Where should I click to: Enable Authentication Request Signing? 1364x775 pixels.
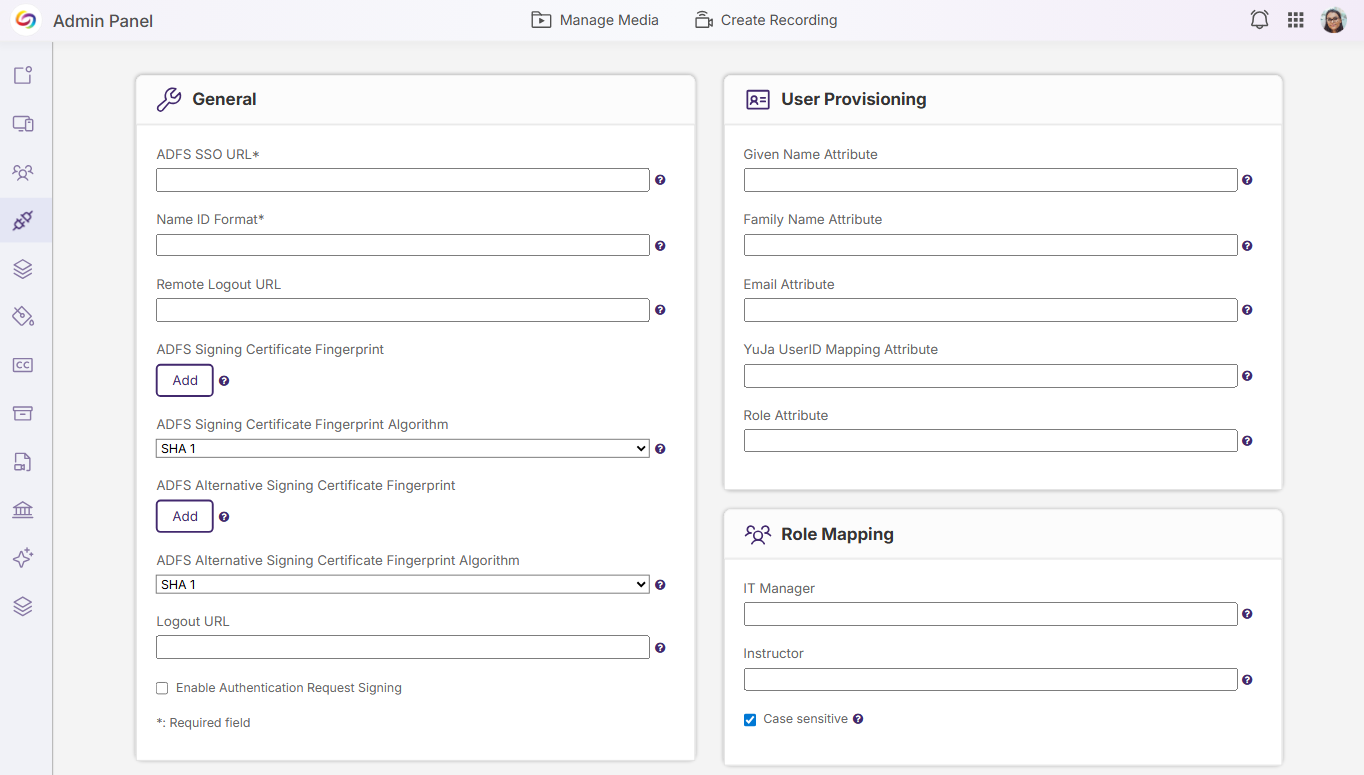[x=162, y=688]
